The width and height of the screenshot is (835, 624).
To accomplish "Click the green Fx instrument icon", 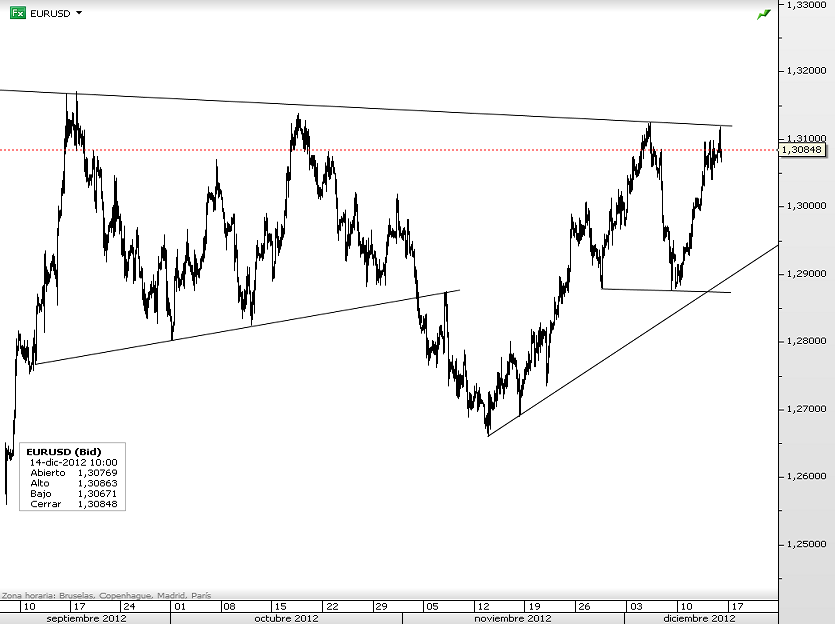I will (18, 13).
